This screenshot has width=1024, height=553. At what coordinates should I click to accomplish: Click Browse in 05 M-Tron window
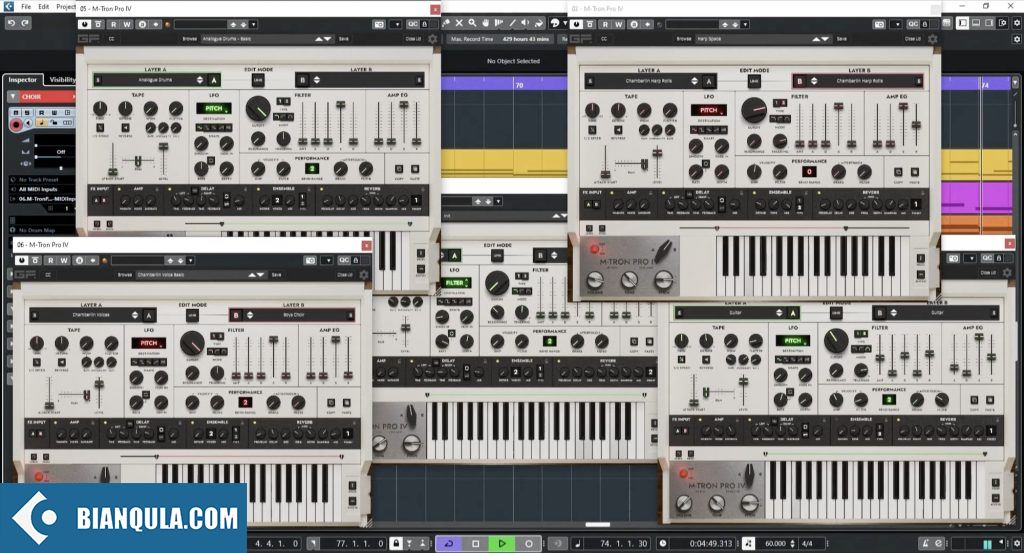[x=190, y=39]
